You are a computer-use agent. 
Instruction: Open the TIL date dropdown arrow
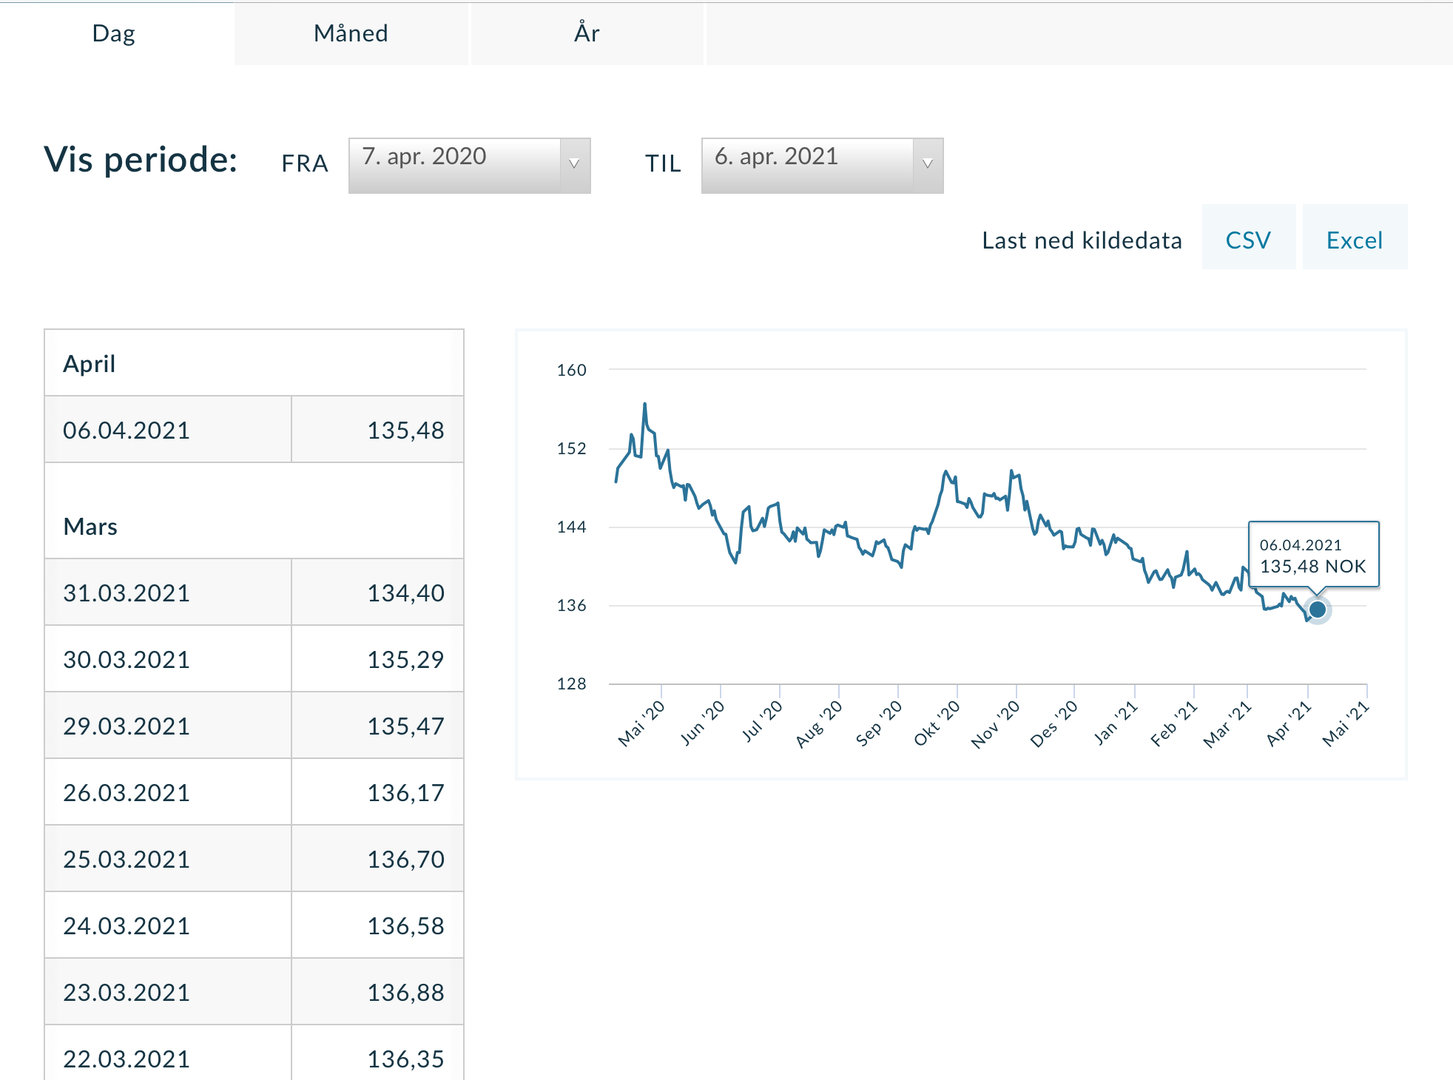coord(927,164)
